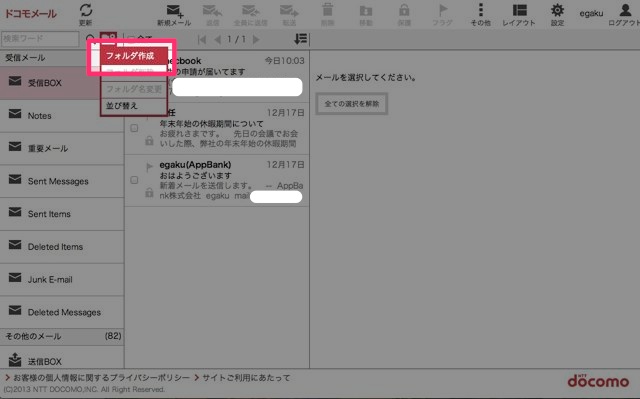Open the Junk E-mail folder

(x=62, y=280)
